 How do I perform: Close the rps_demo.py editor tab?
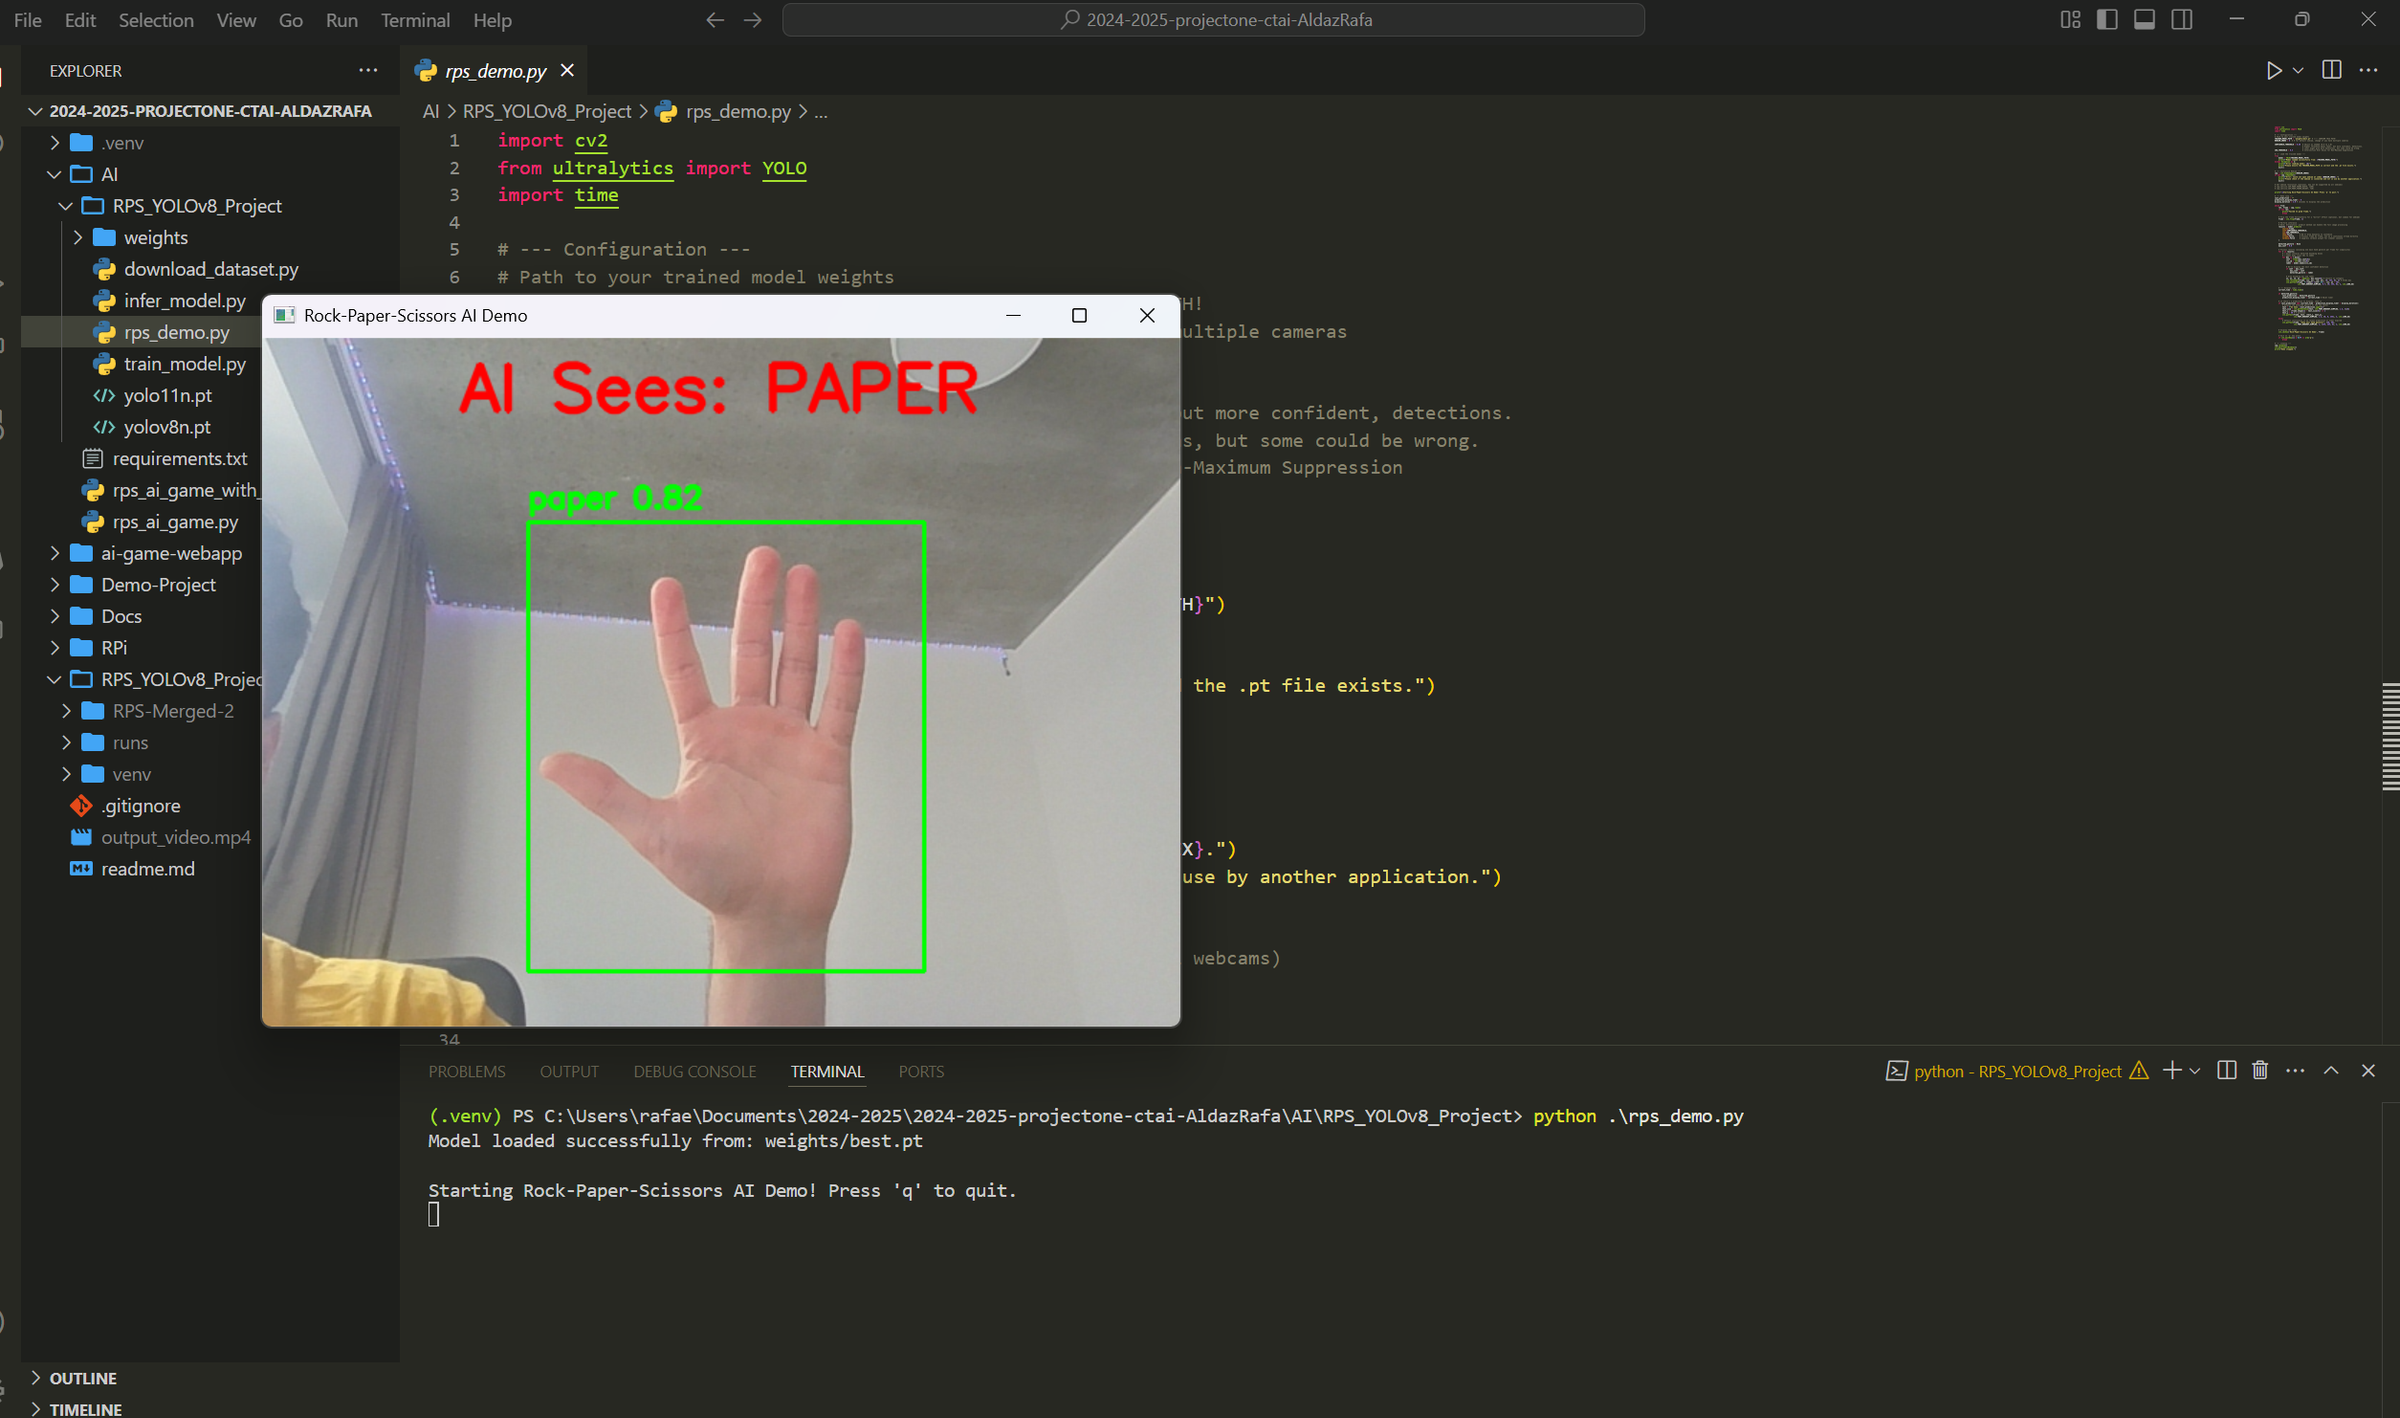pos(567,70)
